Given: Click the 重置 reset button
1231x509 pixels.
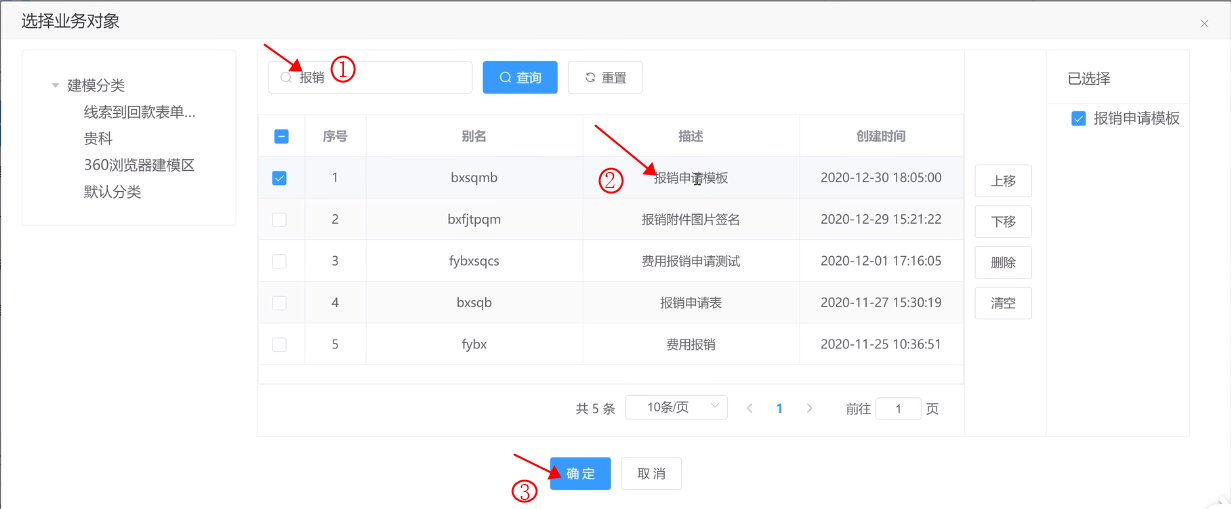Looking at the screenshot, I should [605, 78].
